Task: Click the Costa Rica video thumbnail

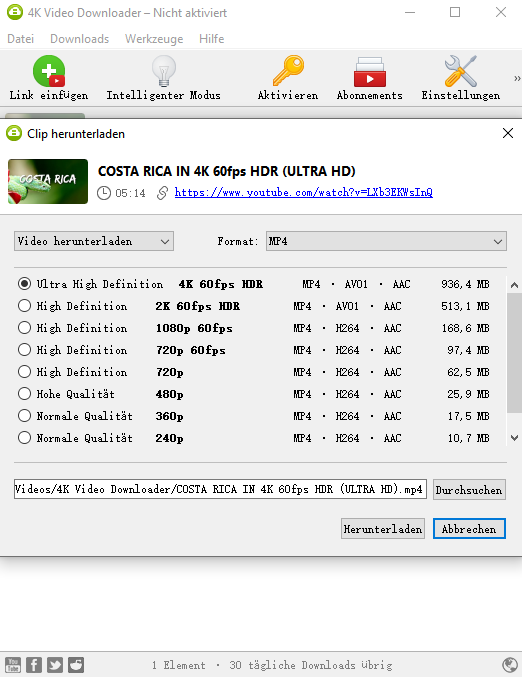Action: point(48,181)
